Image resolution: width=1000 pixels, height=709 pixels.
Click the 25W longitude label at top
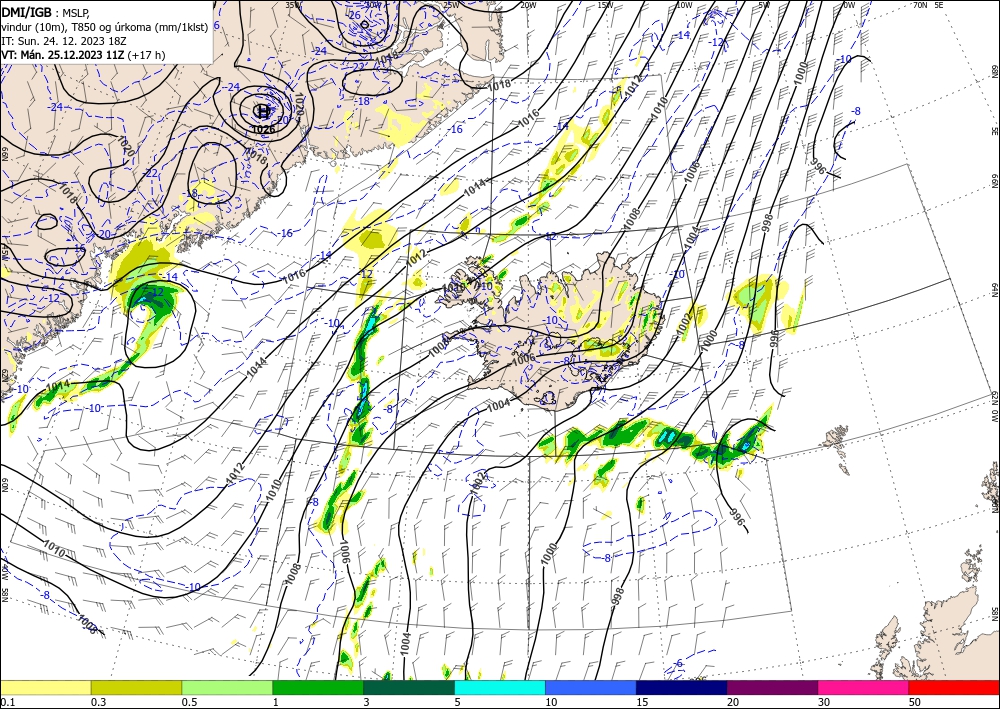coord(450,5)
